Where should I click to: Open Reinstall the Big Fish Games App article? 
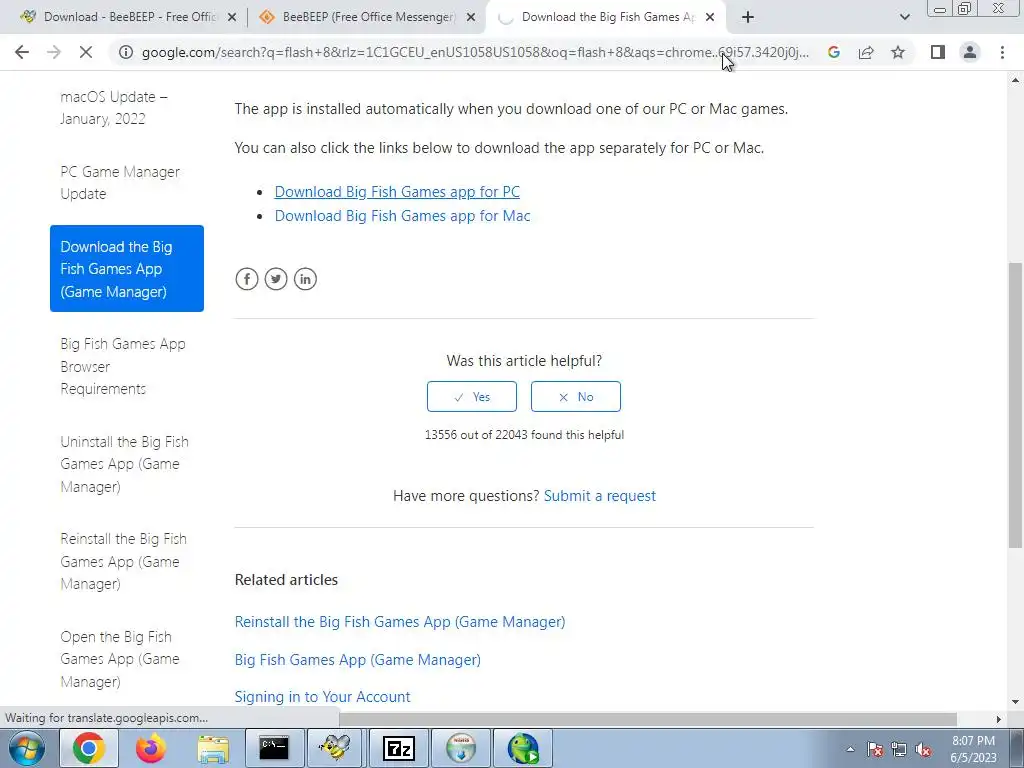pyautogui.click(x=400, y=622)
